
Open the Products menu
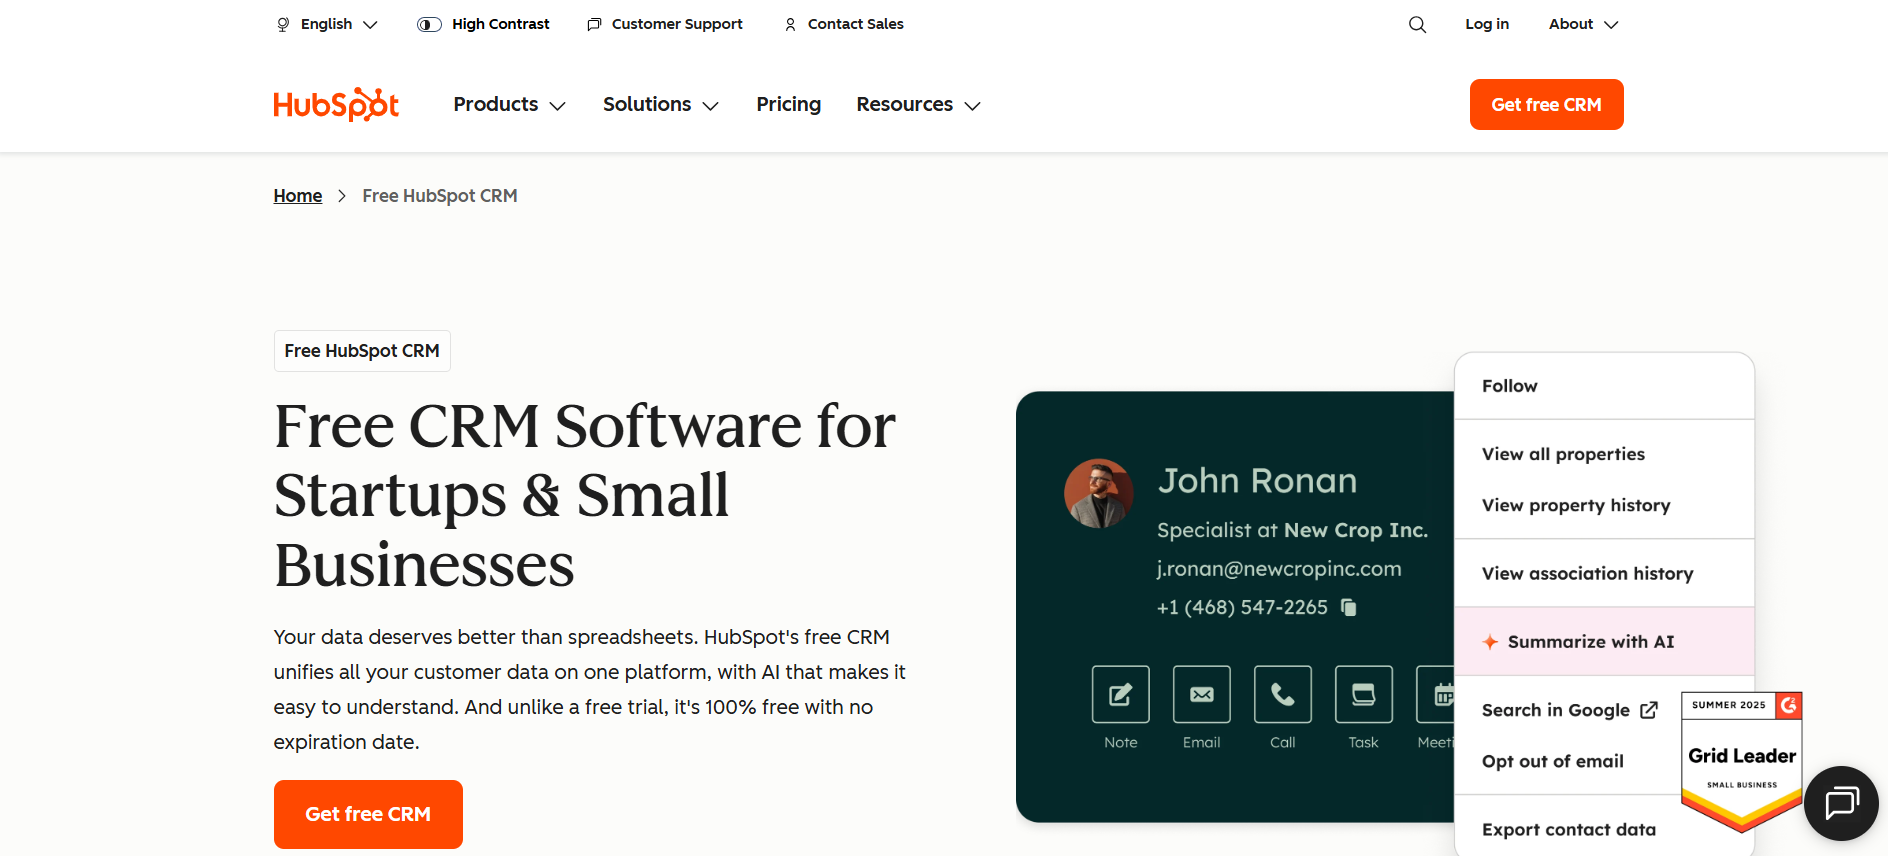[x=509, y=104]
